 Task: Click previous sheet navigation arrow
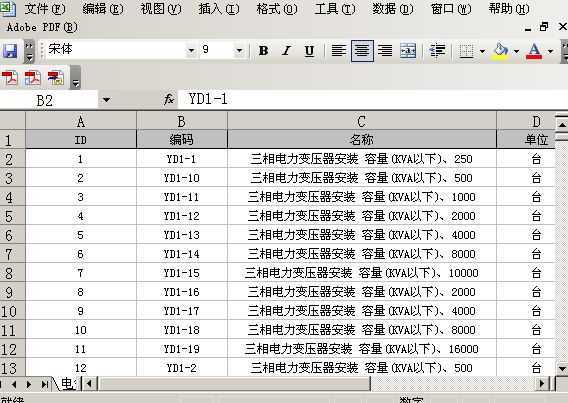point(14,384)
